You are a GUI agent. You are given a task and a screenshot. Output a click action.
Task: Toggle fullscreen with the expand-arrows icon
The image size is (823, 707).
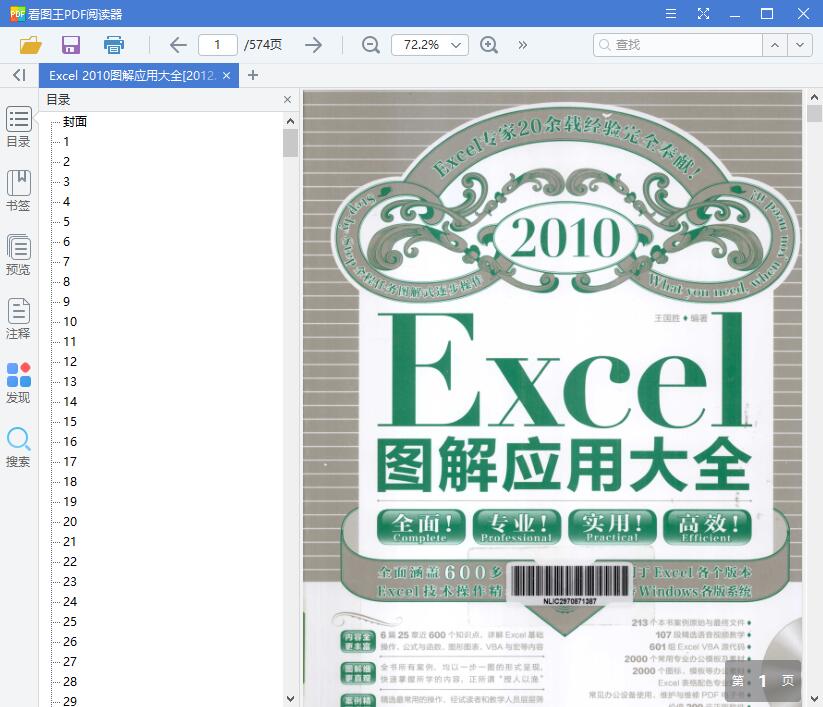(x=703, y=14)
